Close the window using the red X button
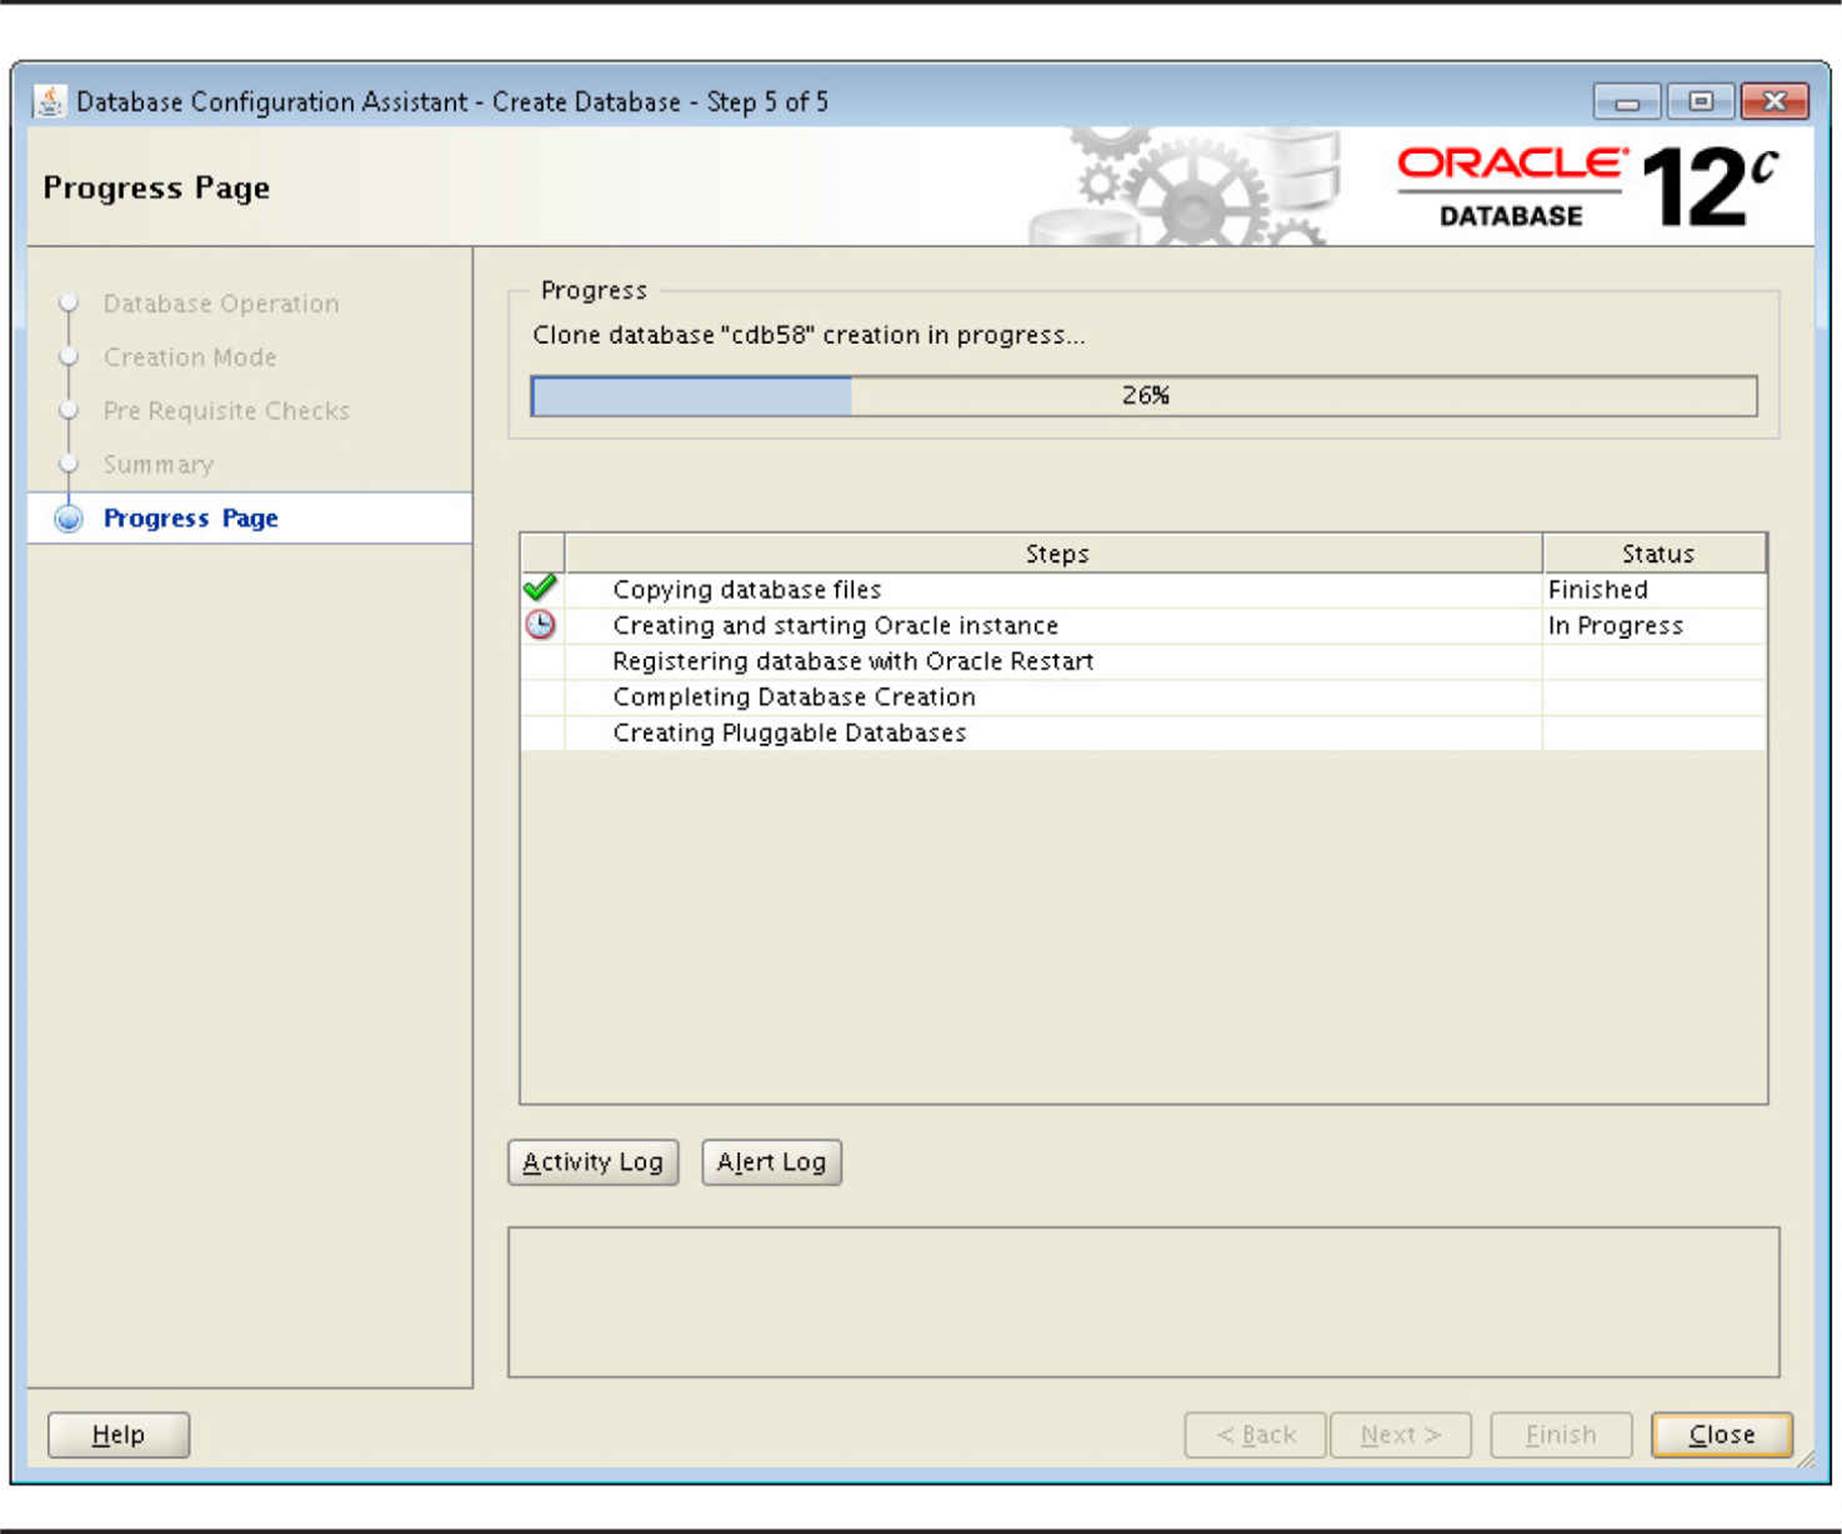Image resolution: width=1842 pixels, height=1534 pixels. (x=1775, y=102)
